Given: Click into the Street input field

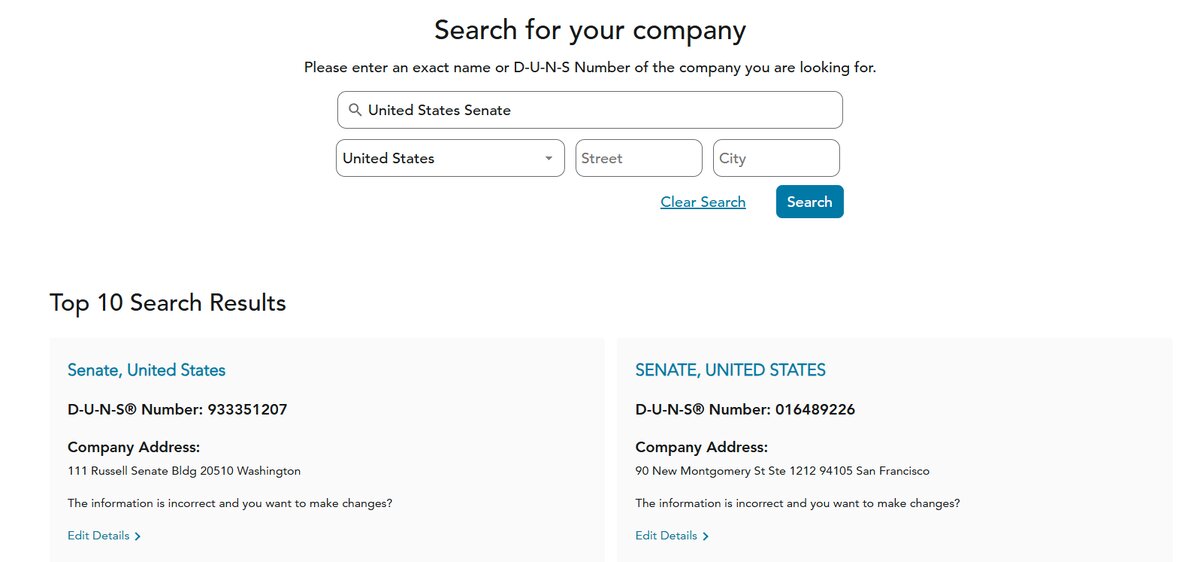Looking at the screenshot, I should [639, 158].
